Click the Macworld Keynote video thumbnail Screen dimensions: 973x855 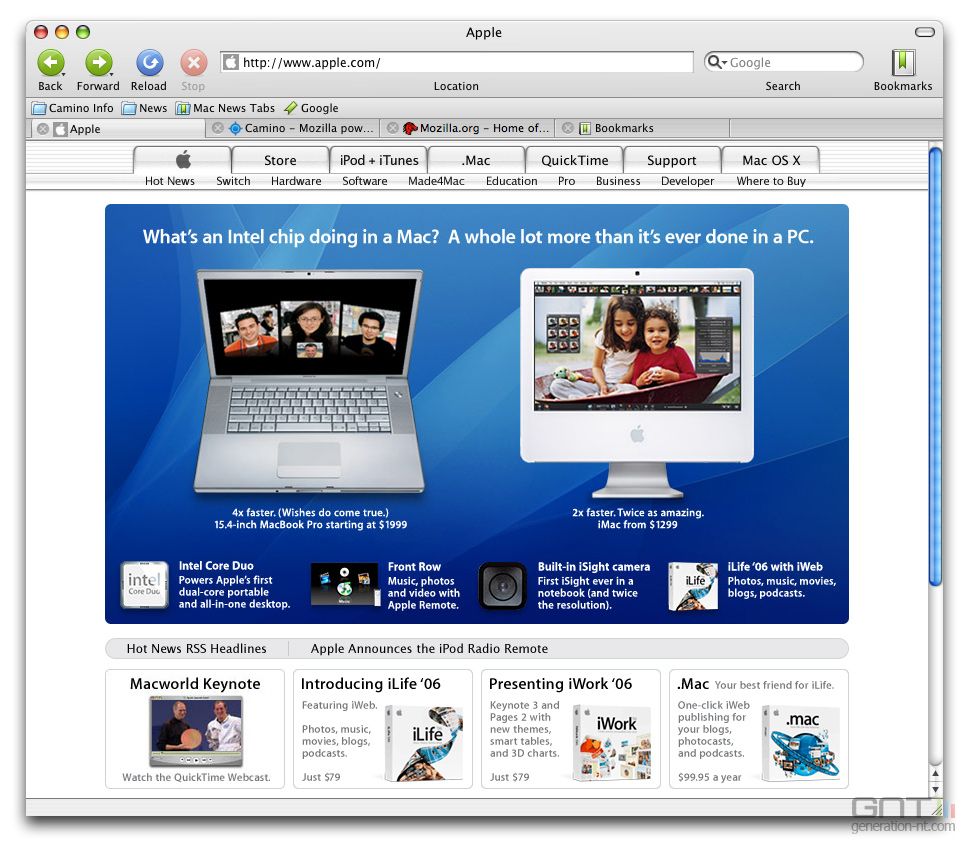pos(196,732)
